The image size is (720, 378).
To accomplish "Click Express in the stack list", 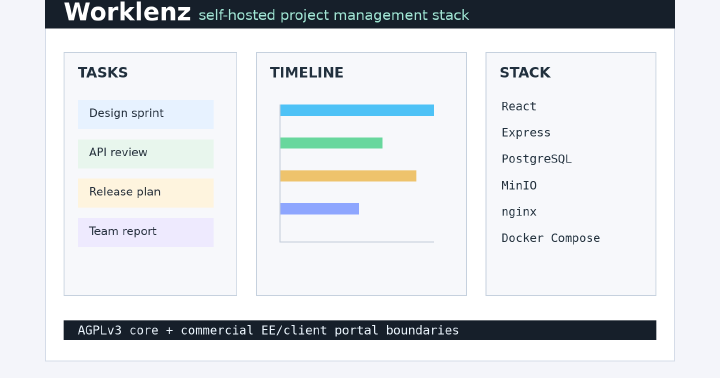I will (526, 133).
